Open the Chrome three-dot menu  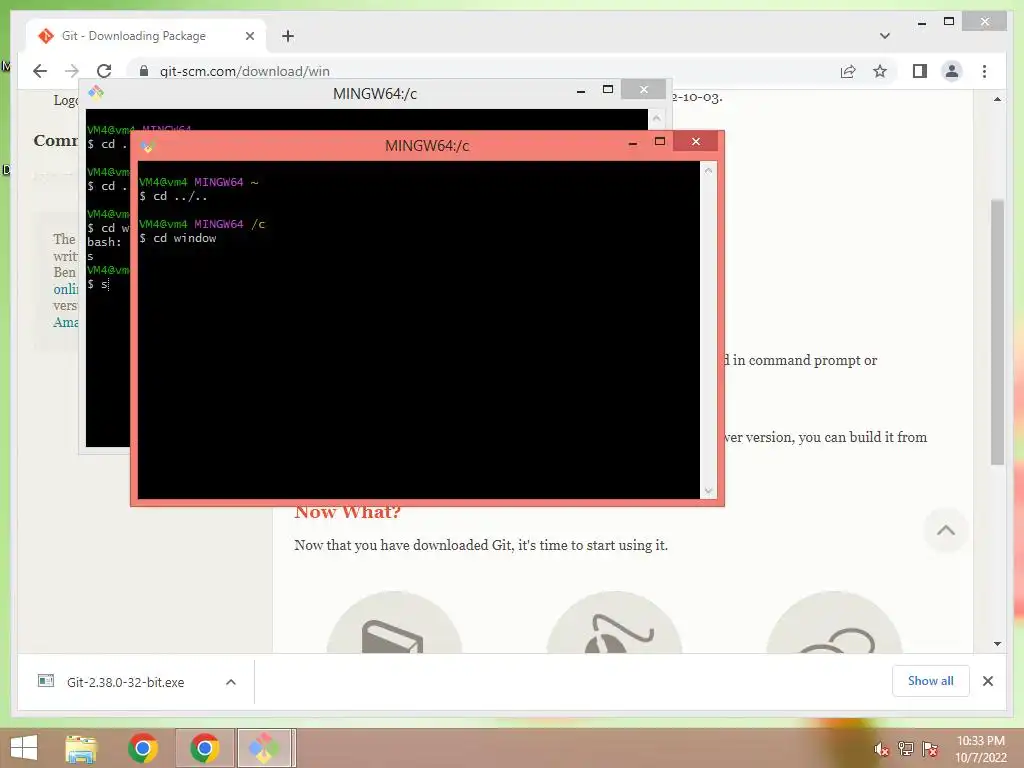[984, 71]
